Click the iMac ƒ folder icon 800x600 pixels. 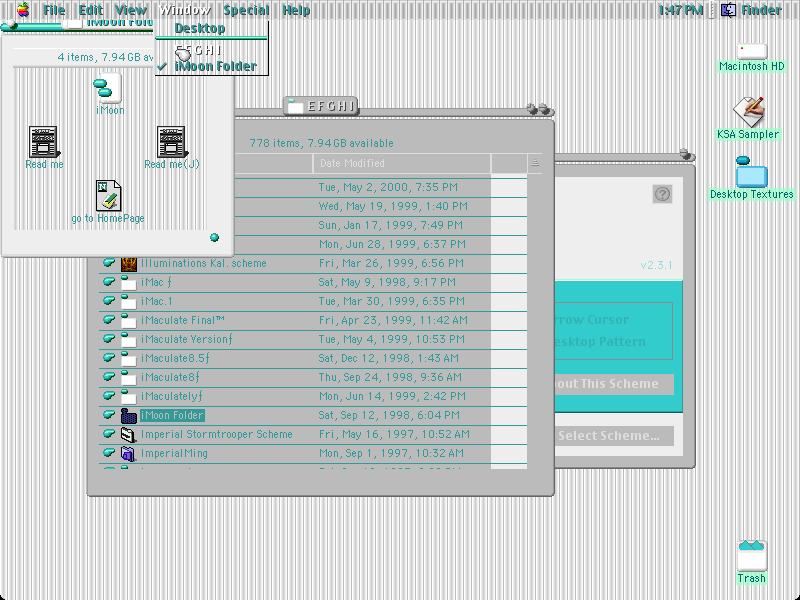click(129, 283)
